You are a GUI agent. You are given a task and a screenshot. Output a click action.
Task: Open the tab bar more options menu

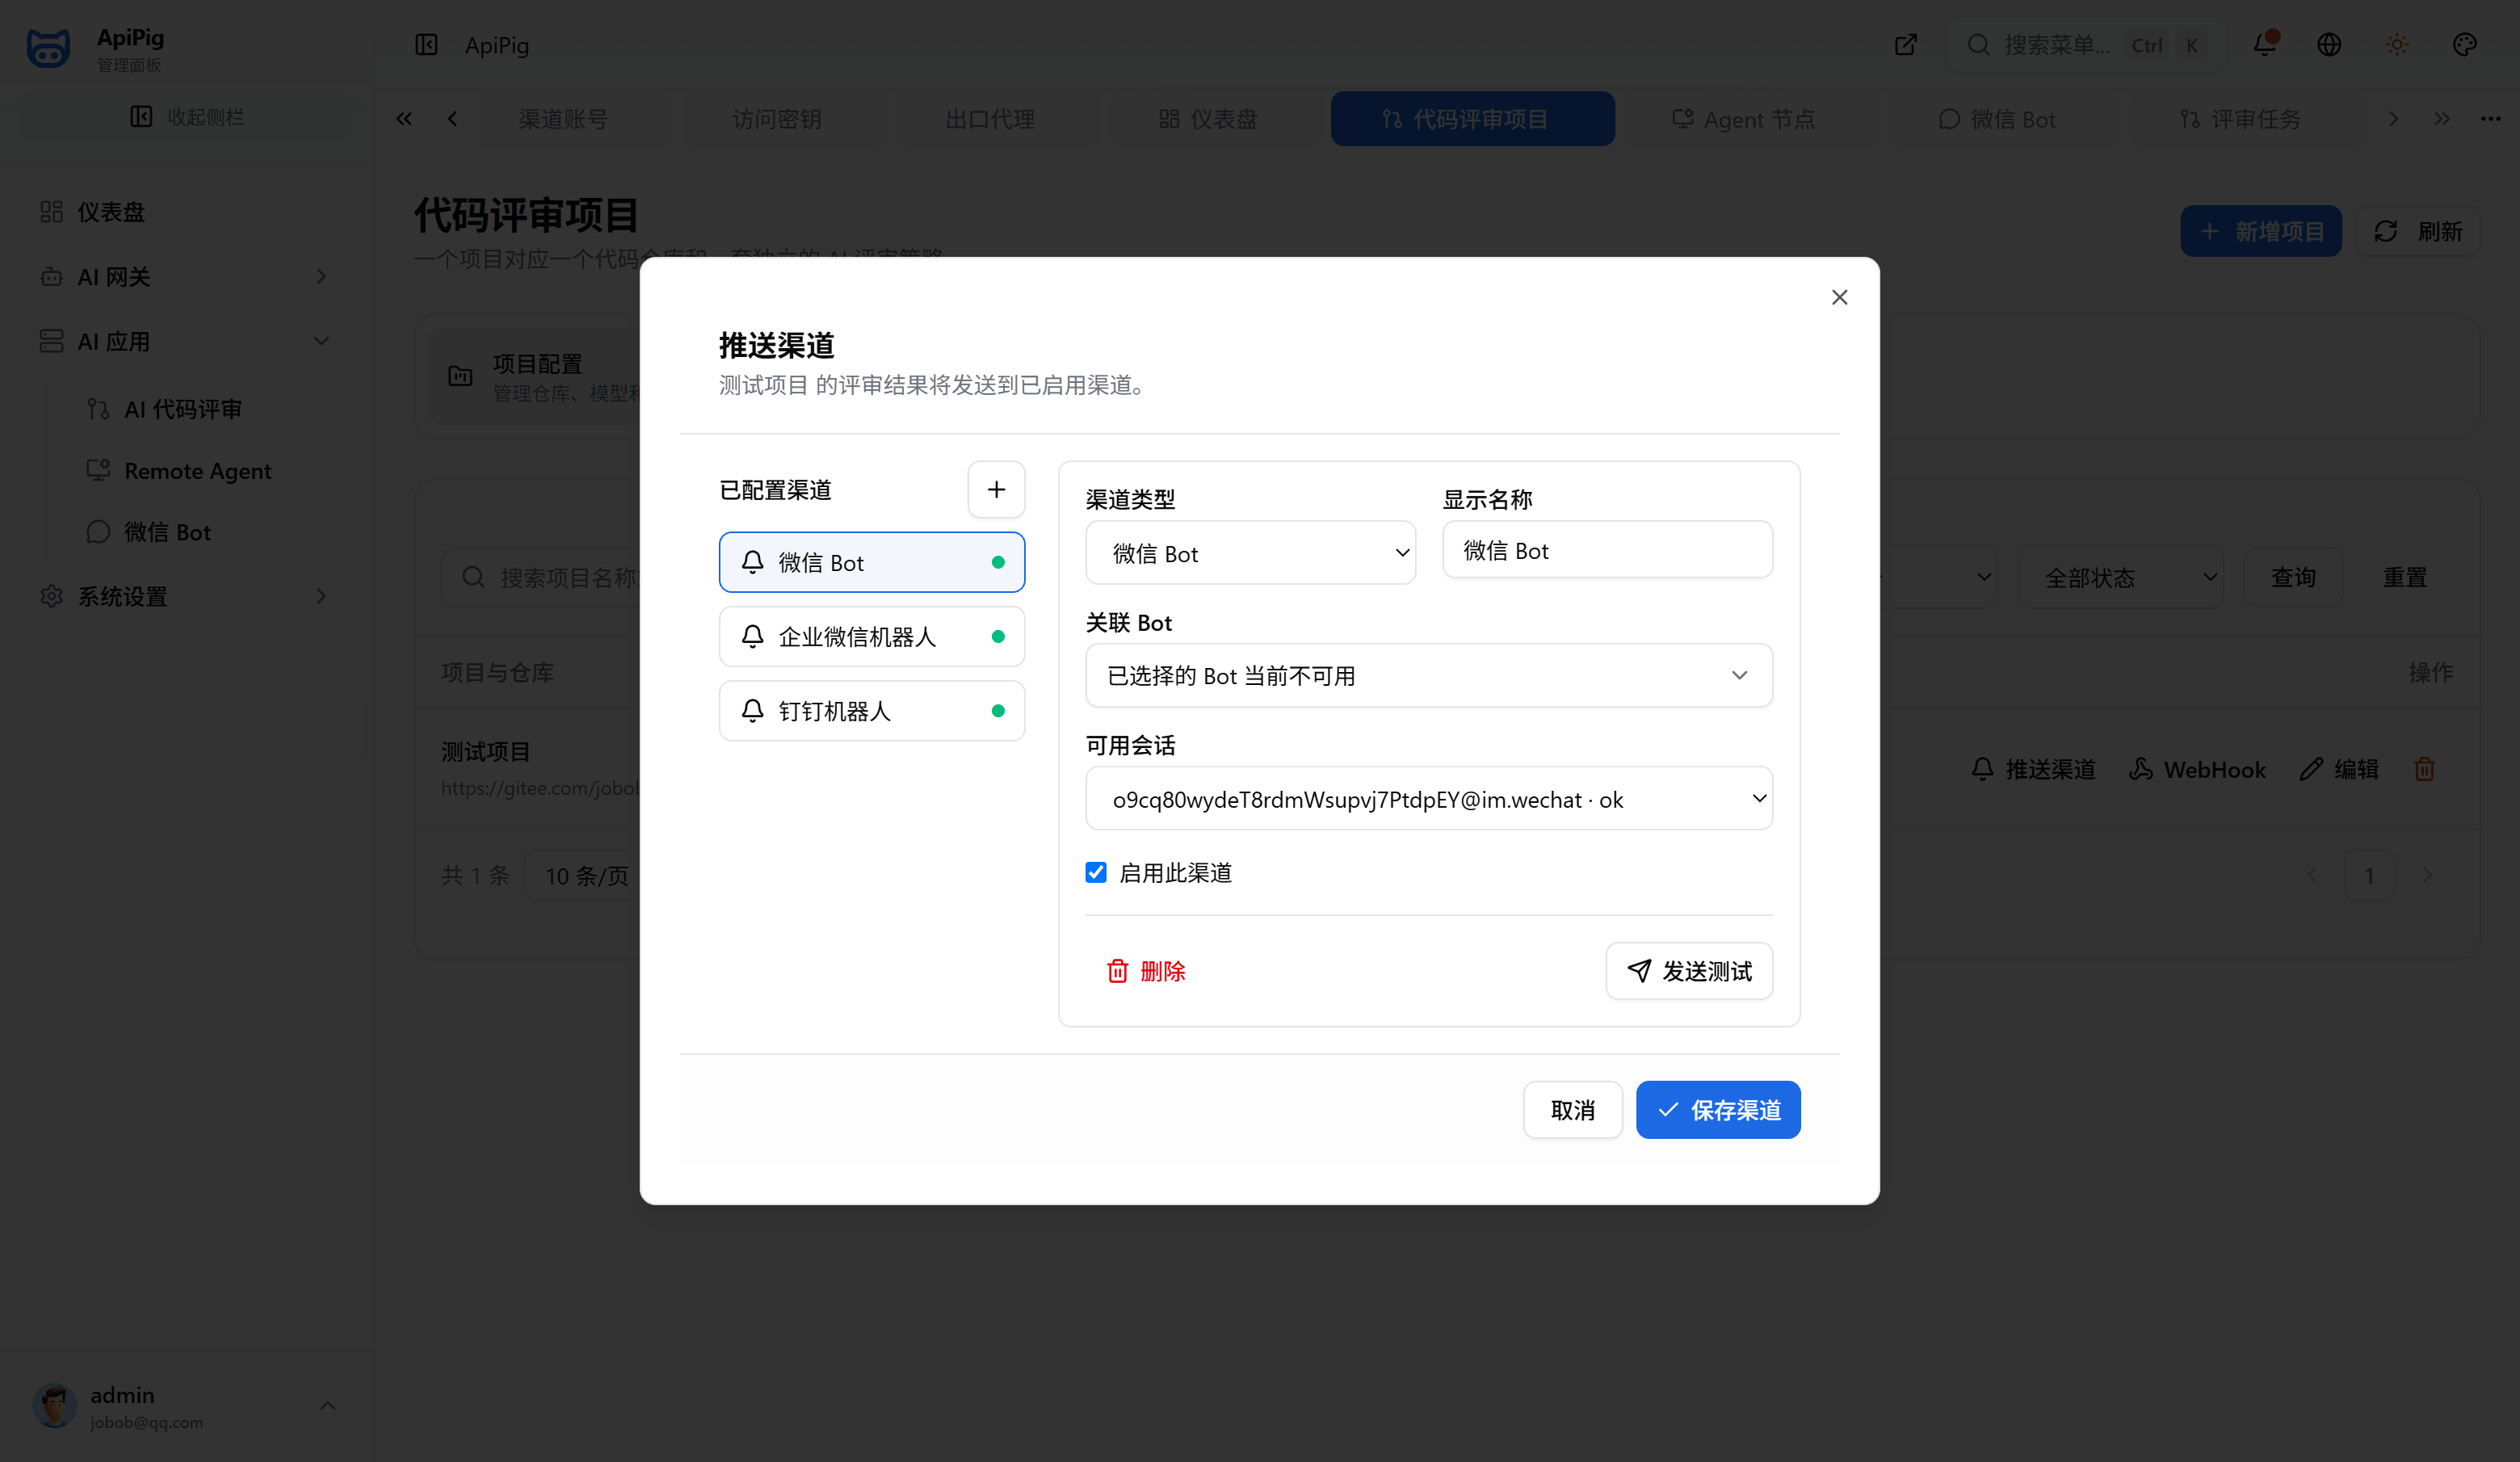click(2490, 119)
